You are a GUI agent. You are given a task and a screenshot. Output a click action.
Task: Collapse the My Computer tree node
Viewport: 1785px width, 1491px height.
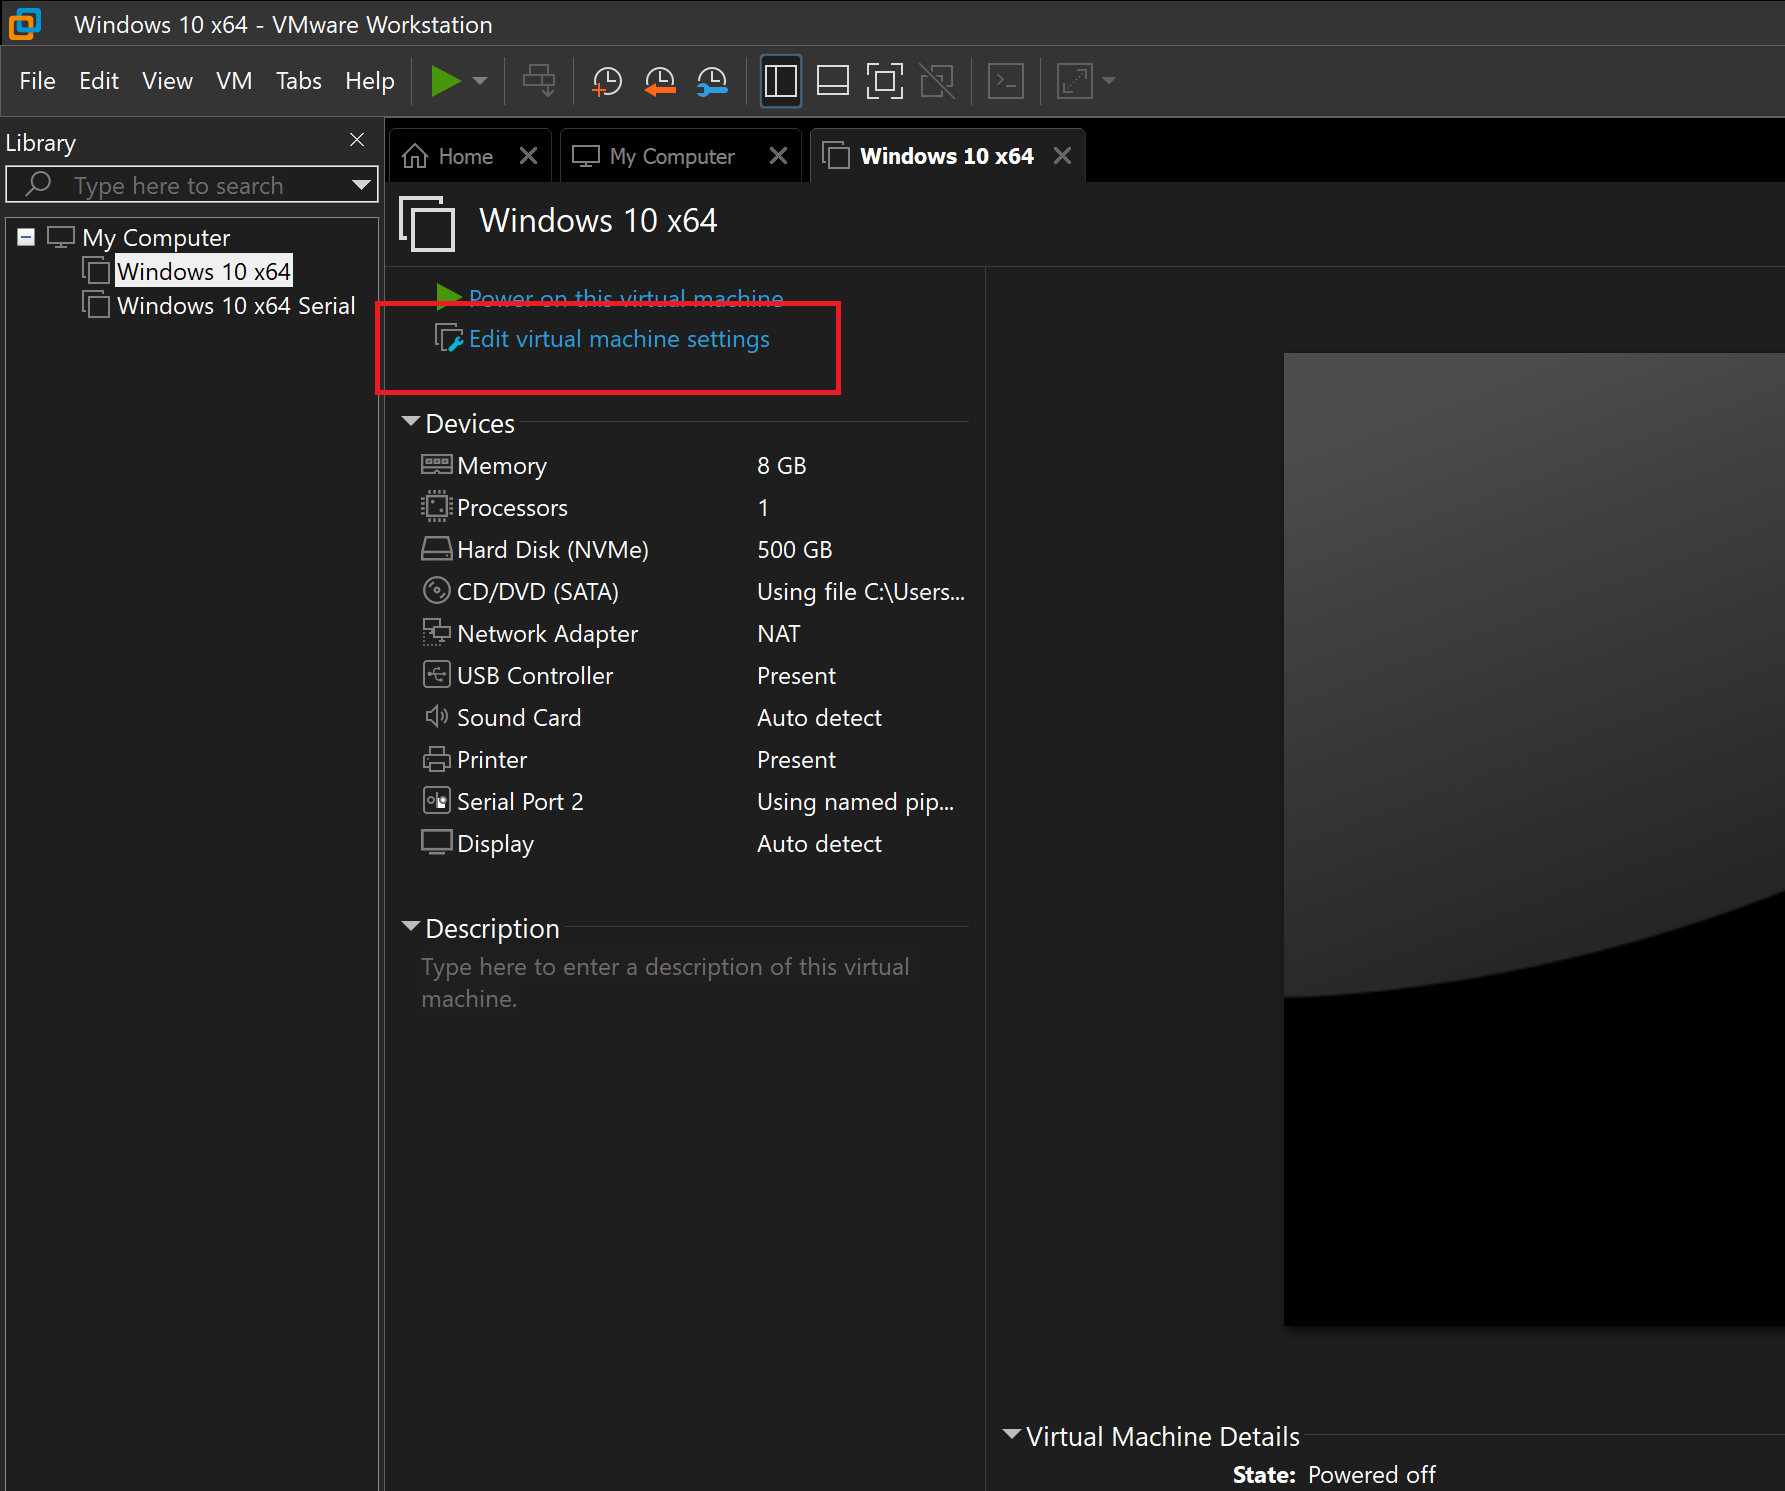click(x=26, y=237)
